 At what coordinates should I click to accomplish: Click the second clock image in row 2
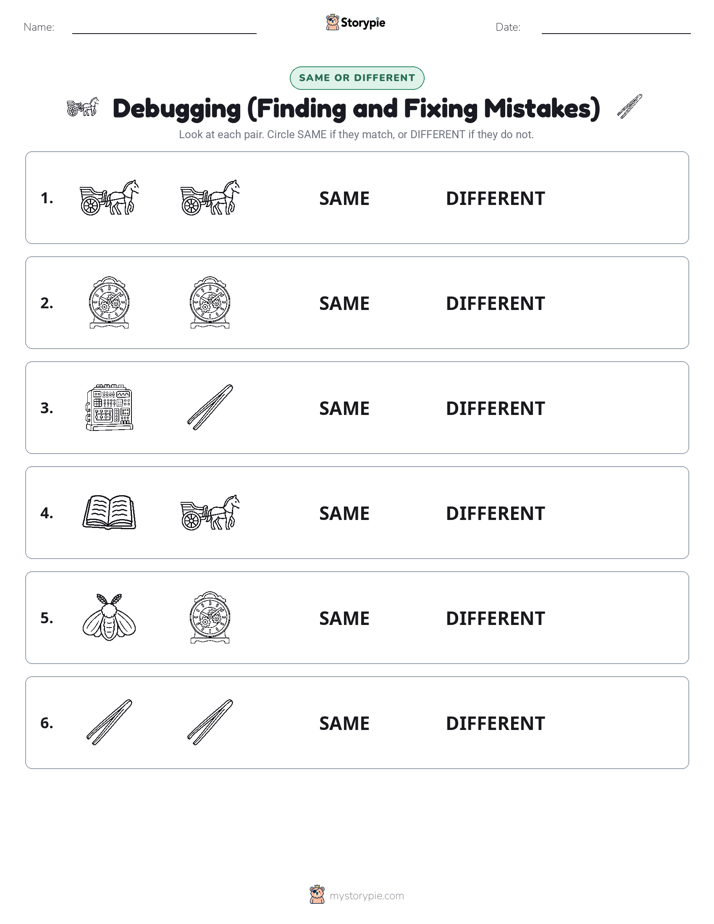(x=210, y=302)
